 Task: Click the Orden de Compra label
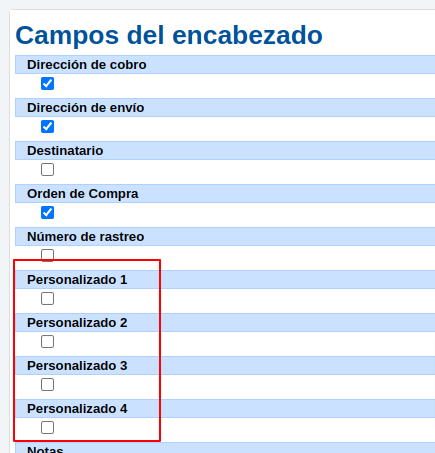83,194
